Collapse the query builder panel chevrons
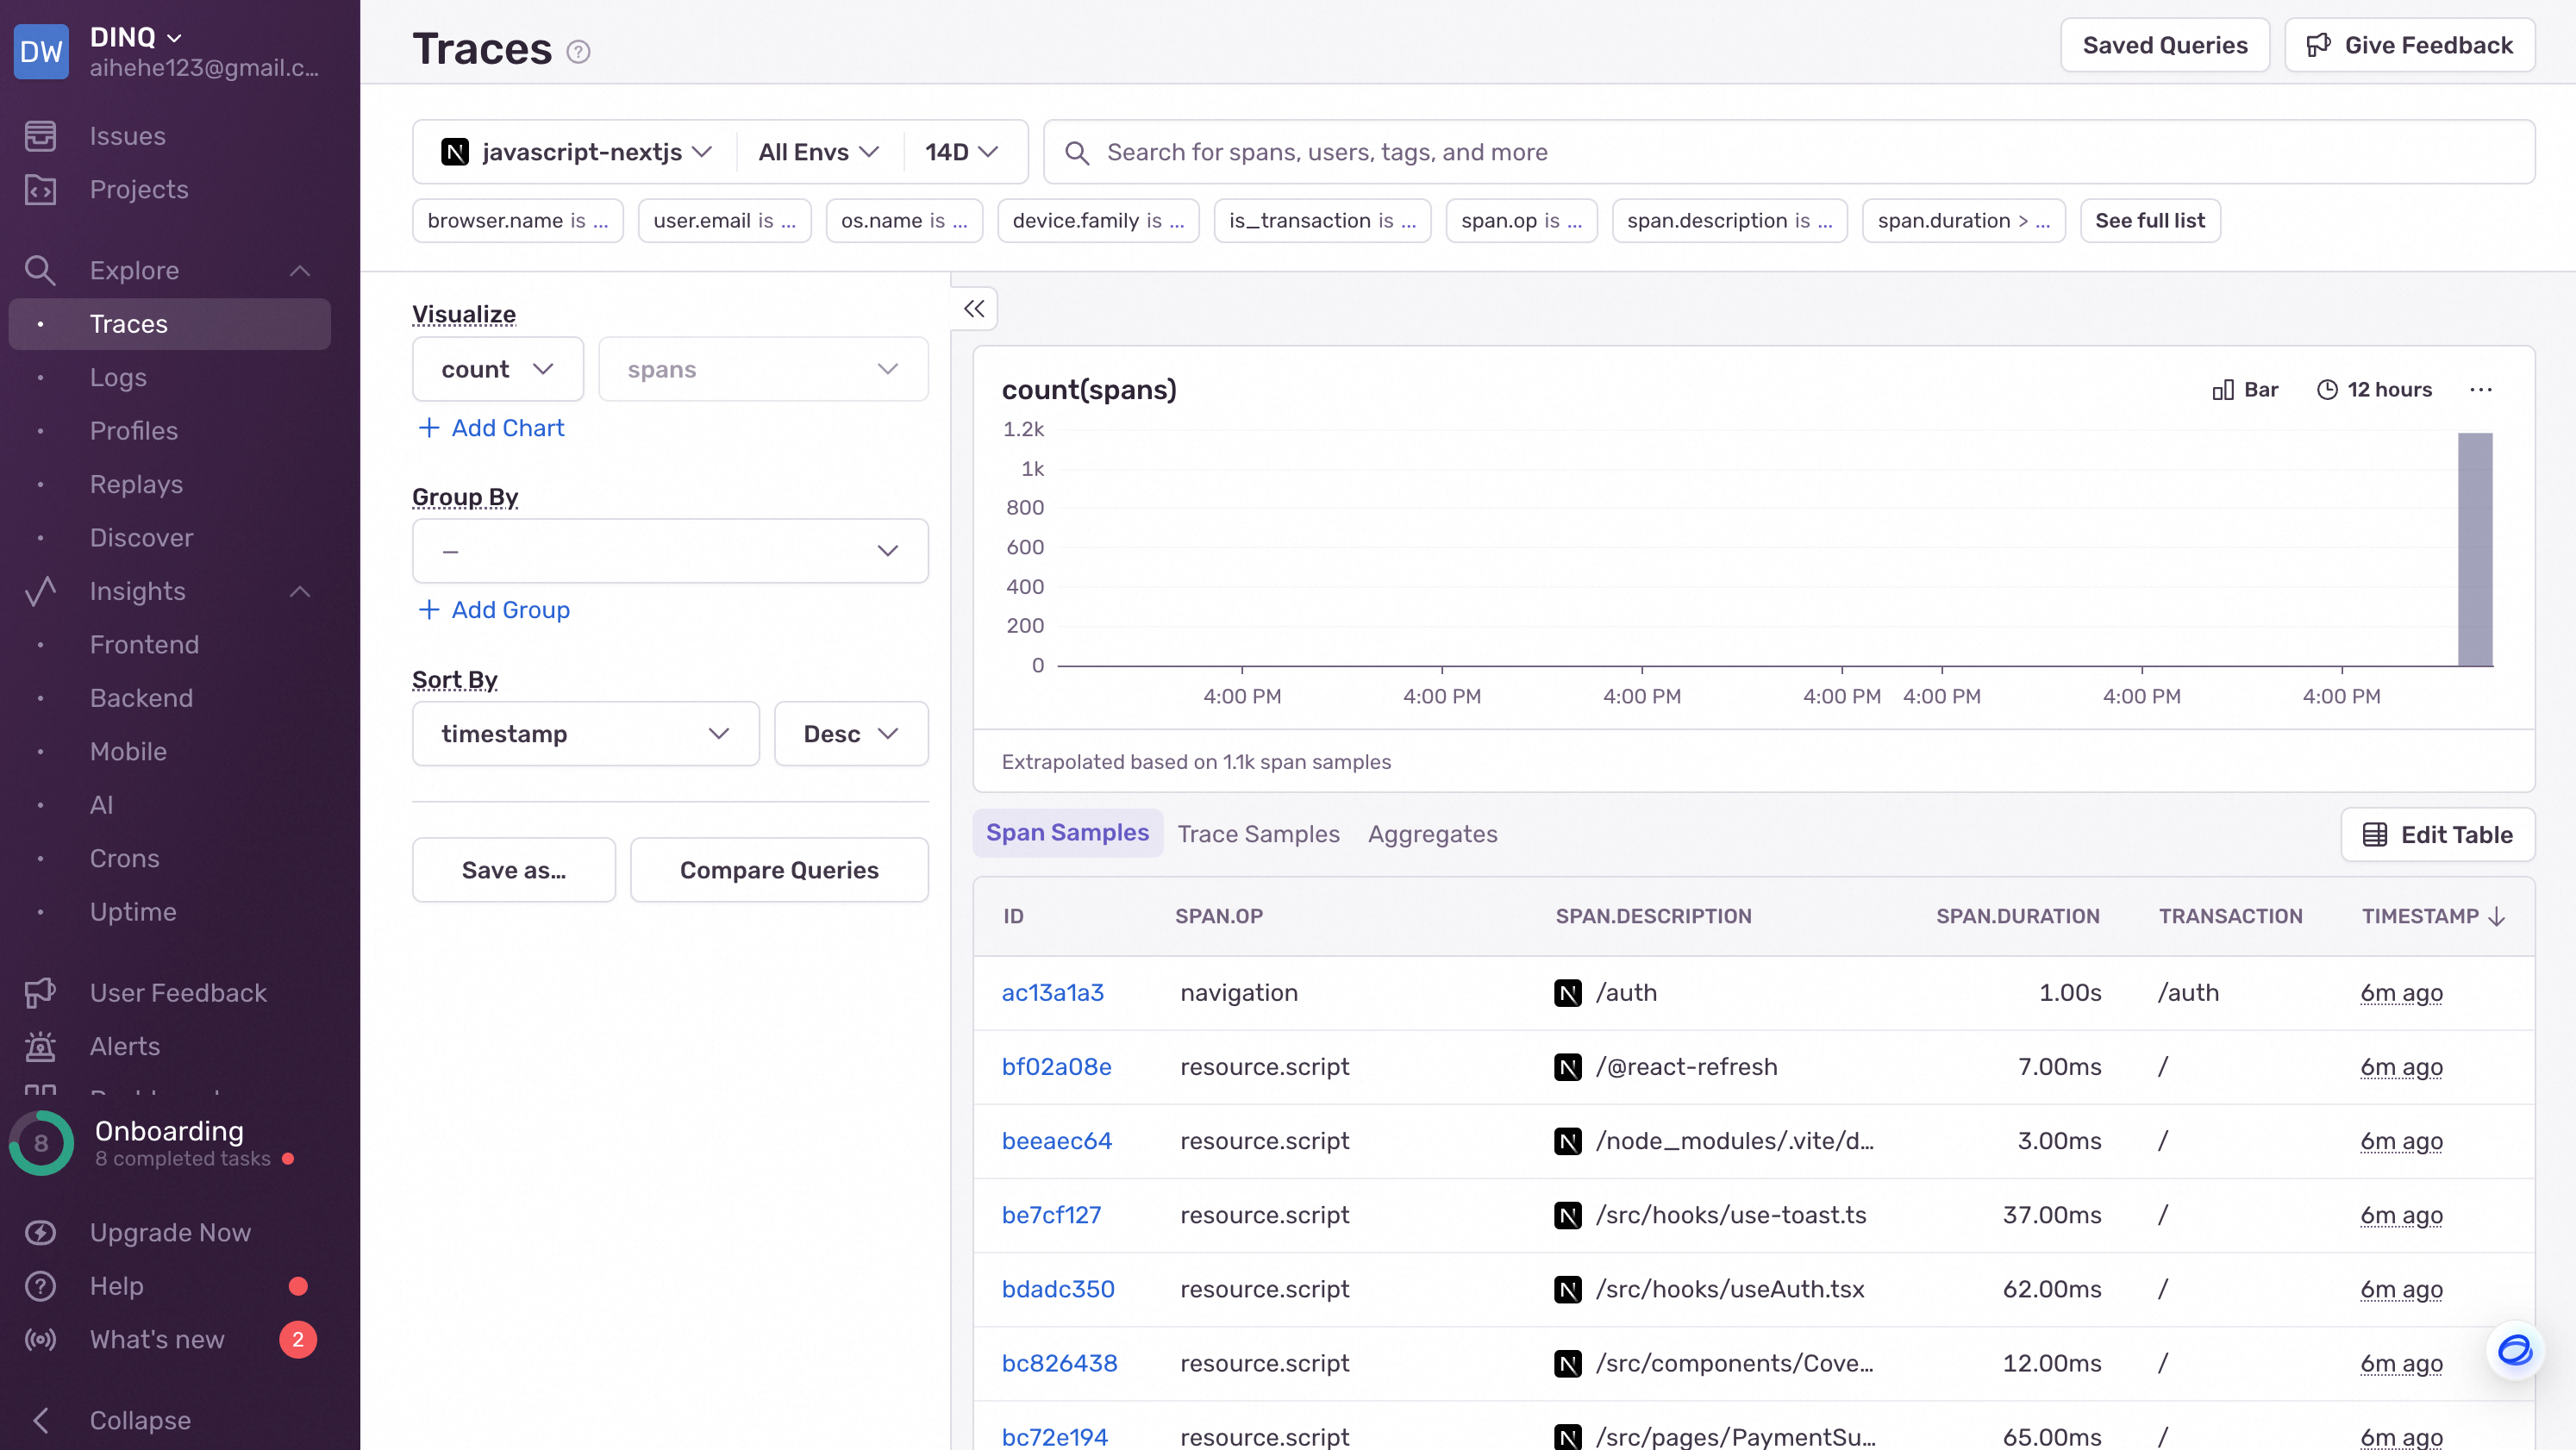 coord(974,309)
